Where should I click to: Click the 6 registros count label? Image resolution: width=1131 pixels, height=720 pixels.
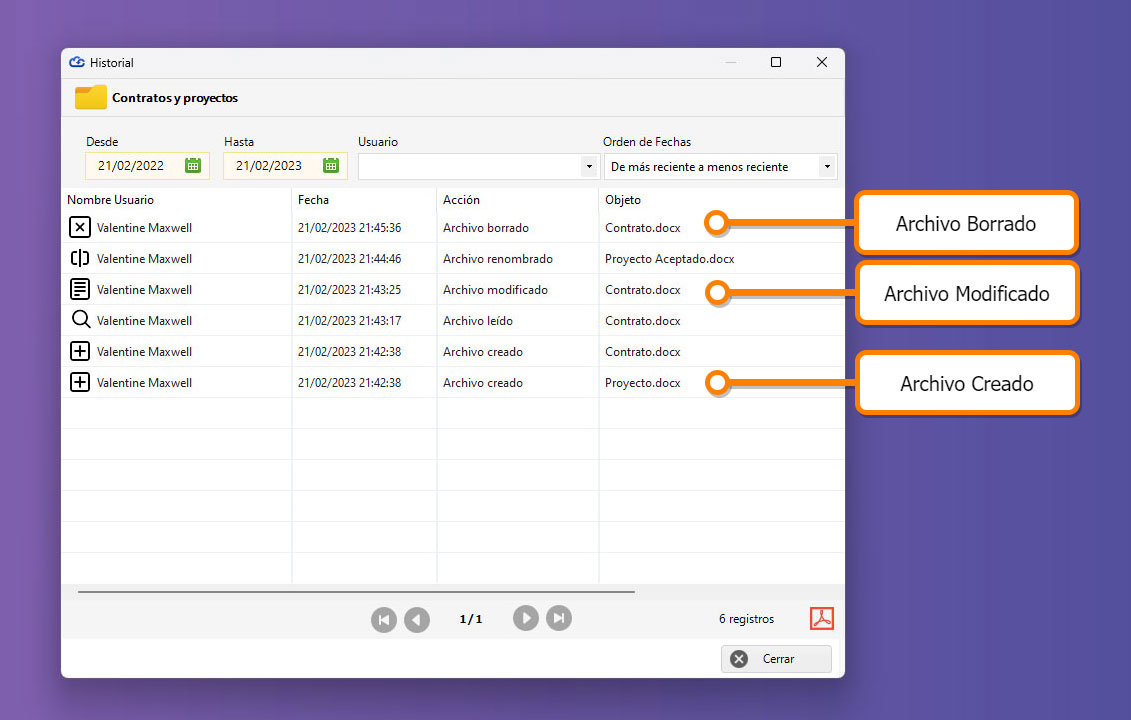point(746,619)
